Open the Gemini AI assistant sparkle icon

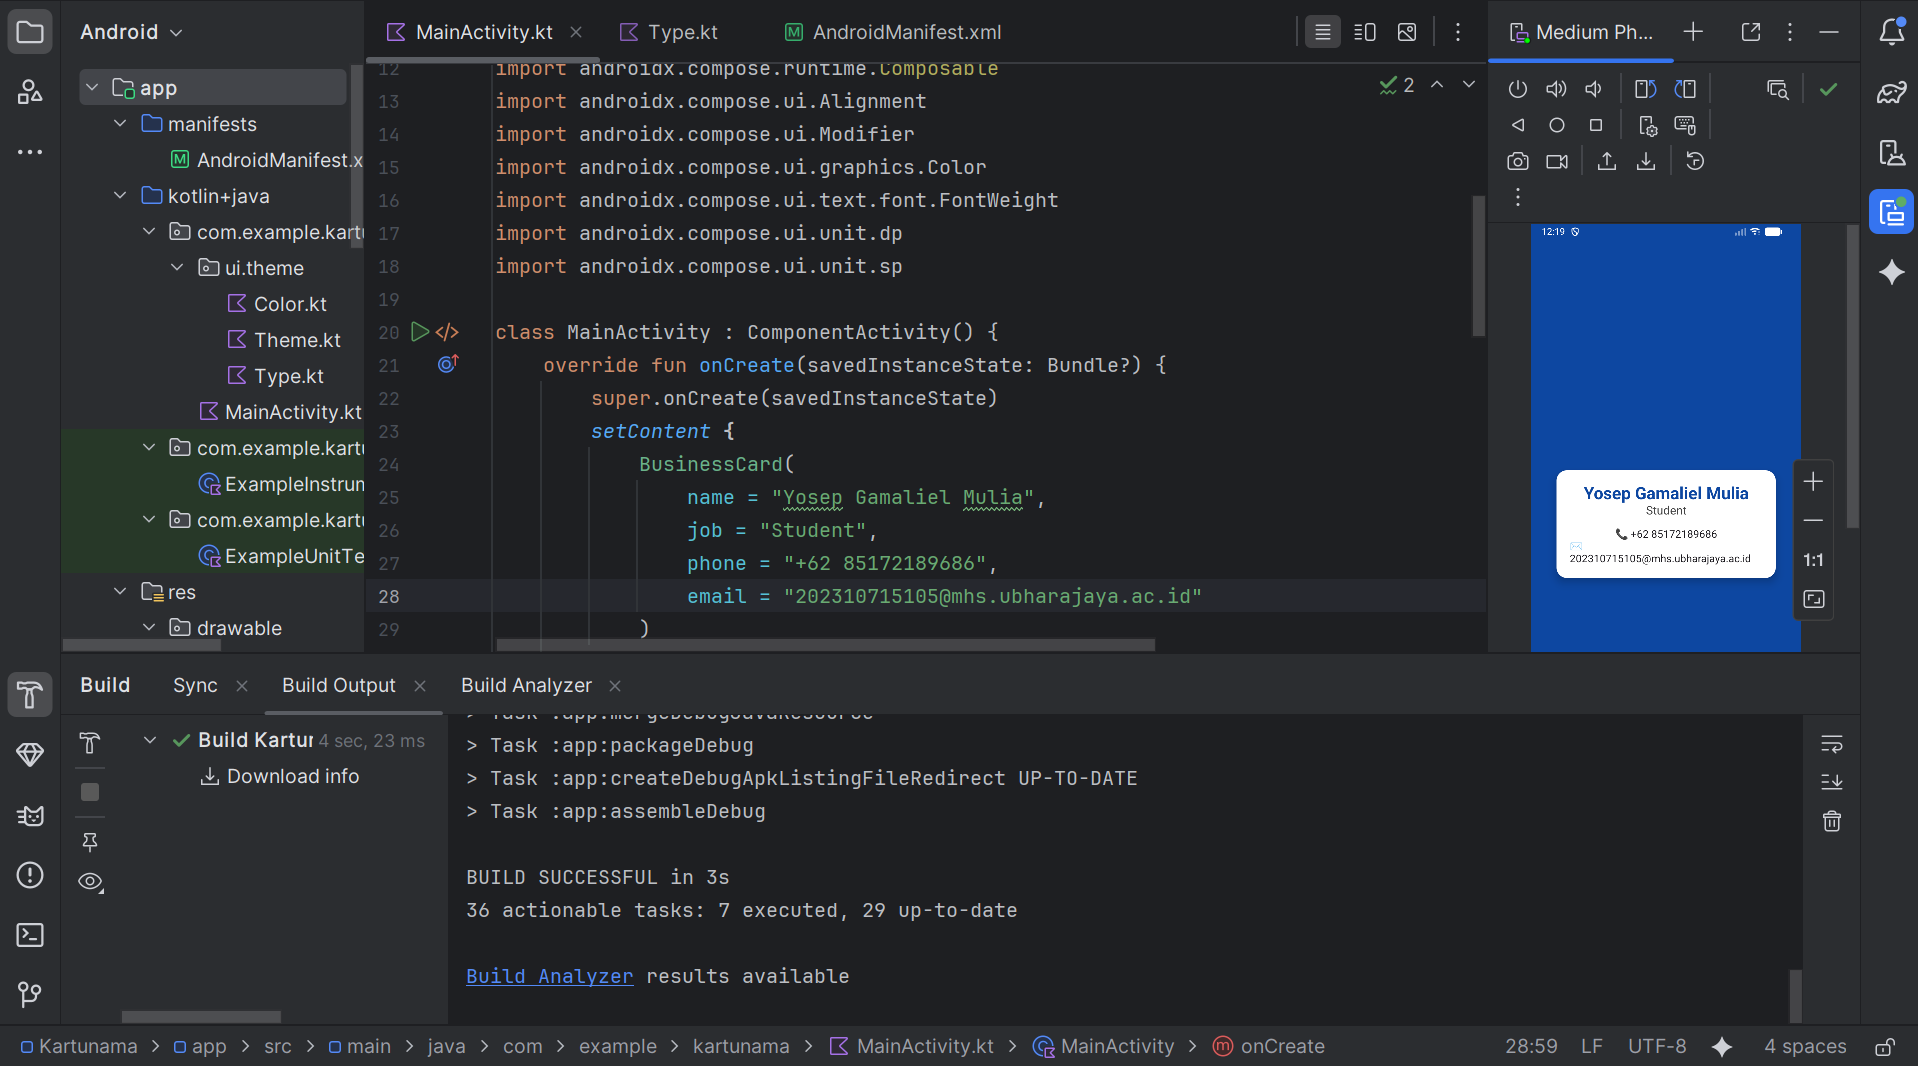tap(1891, 272)
